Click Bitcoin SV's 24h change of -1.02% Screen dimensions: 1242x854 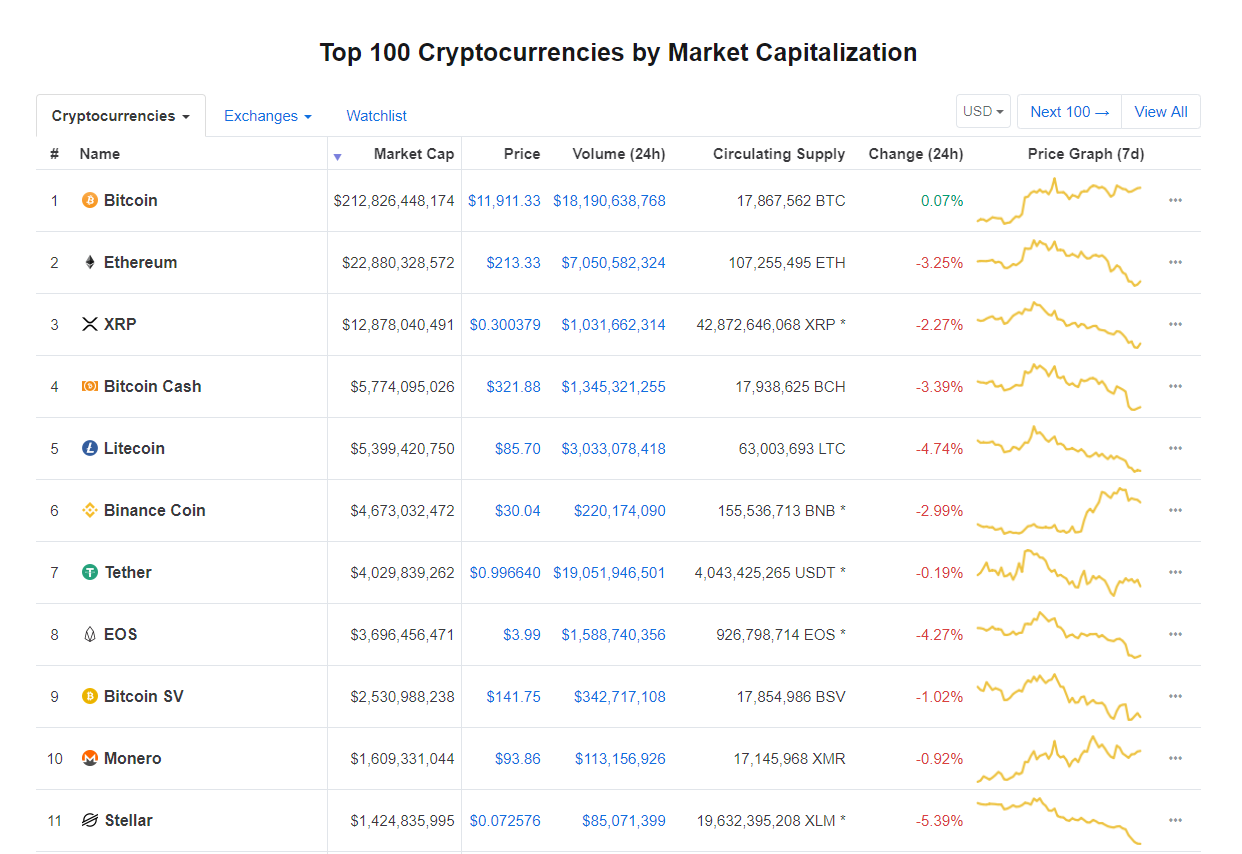pyautogui.click(x=940, y=697)
